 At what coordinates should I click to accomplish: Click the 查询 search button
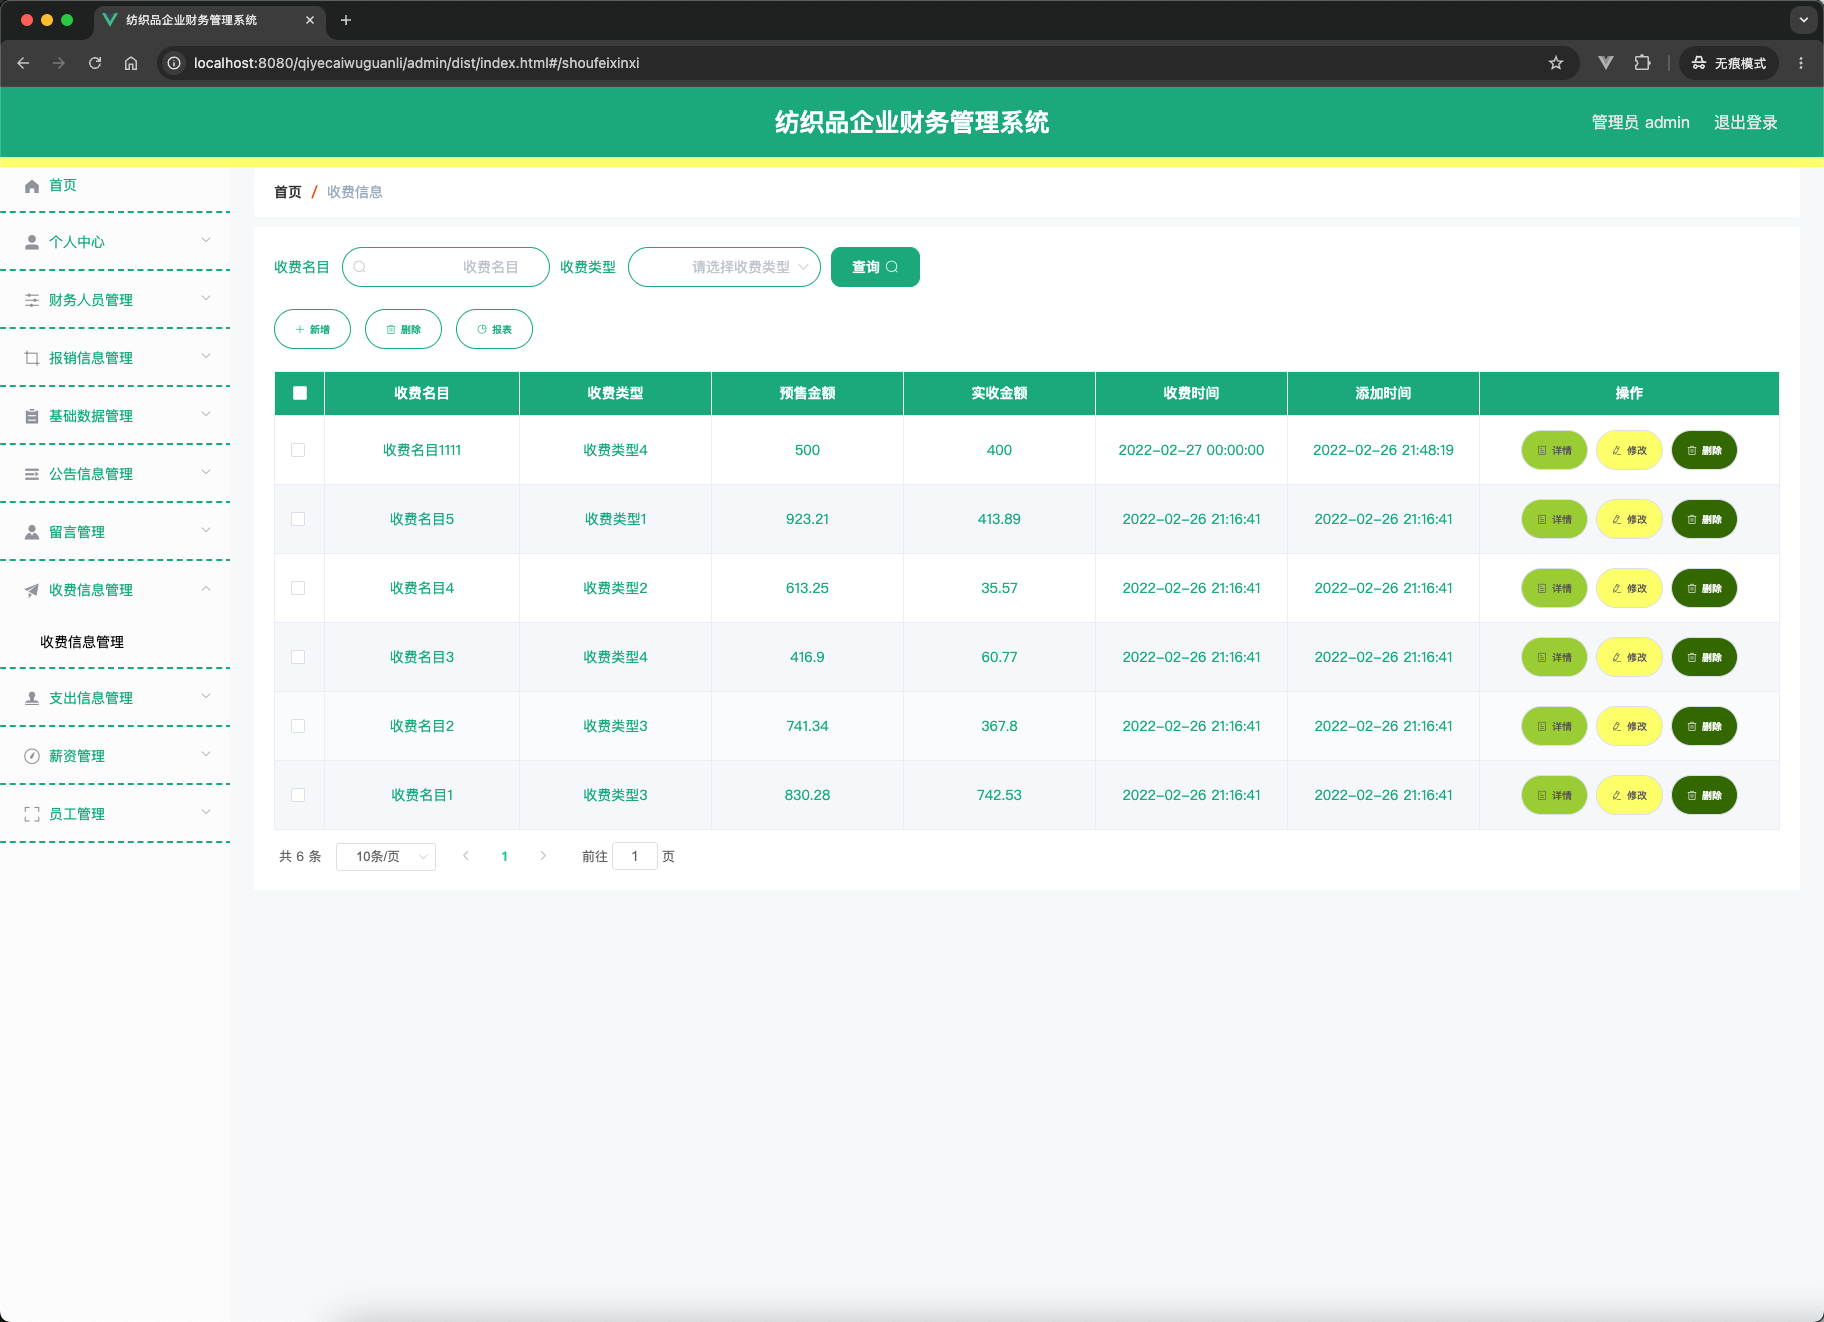click(x=875, y=267)
